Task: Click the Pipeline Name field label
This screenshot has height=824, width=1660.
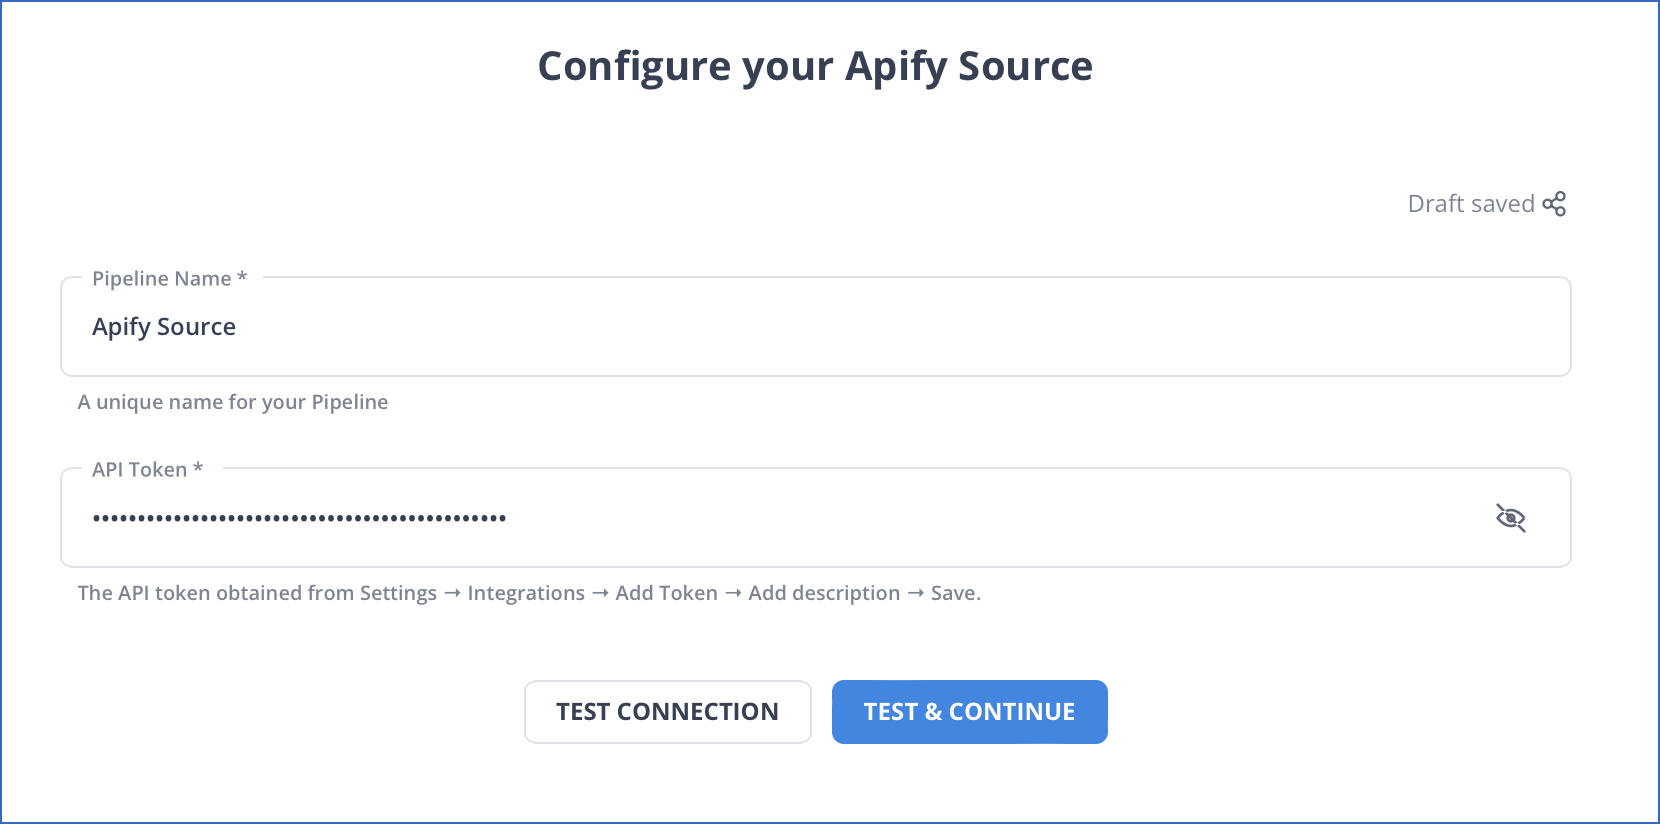Action: click(x=167, y=278)
